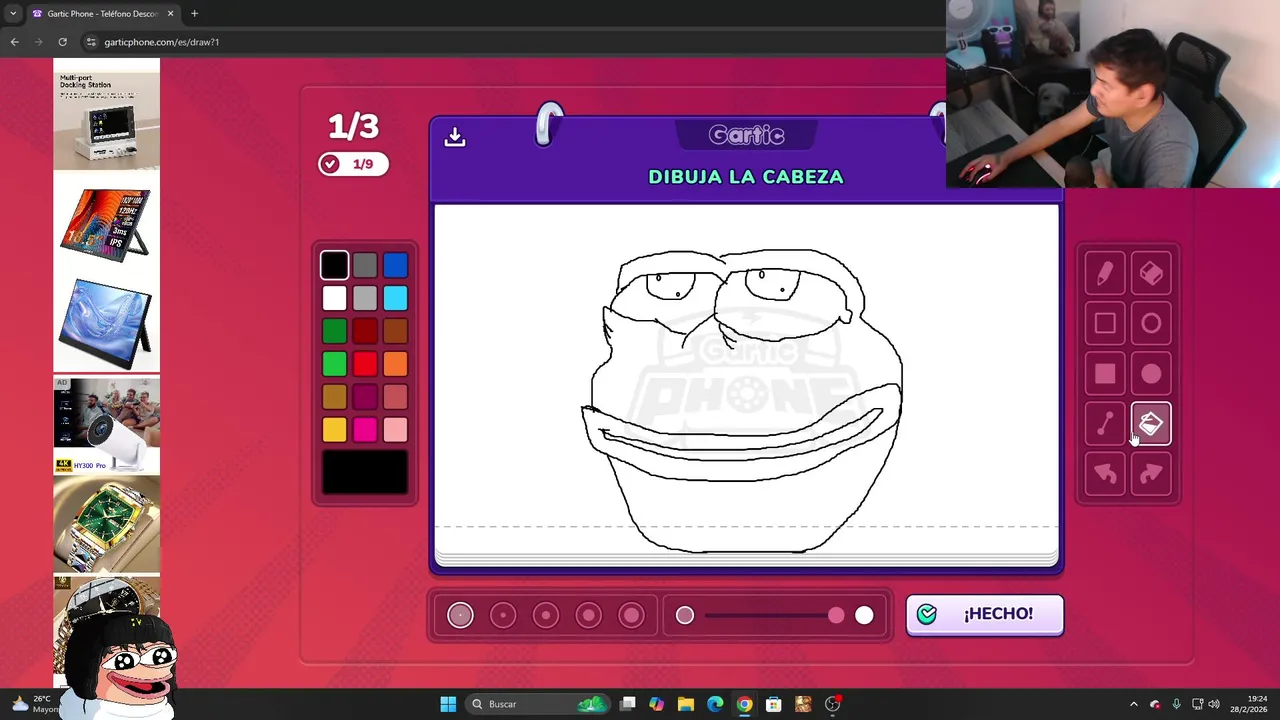The height and width of the screenshot is (720, 1280).
Task: Pick the white color swatch
Action: [335, 298]
